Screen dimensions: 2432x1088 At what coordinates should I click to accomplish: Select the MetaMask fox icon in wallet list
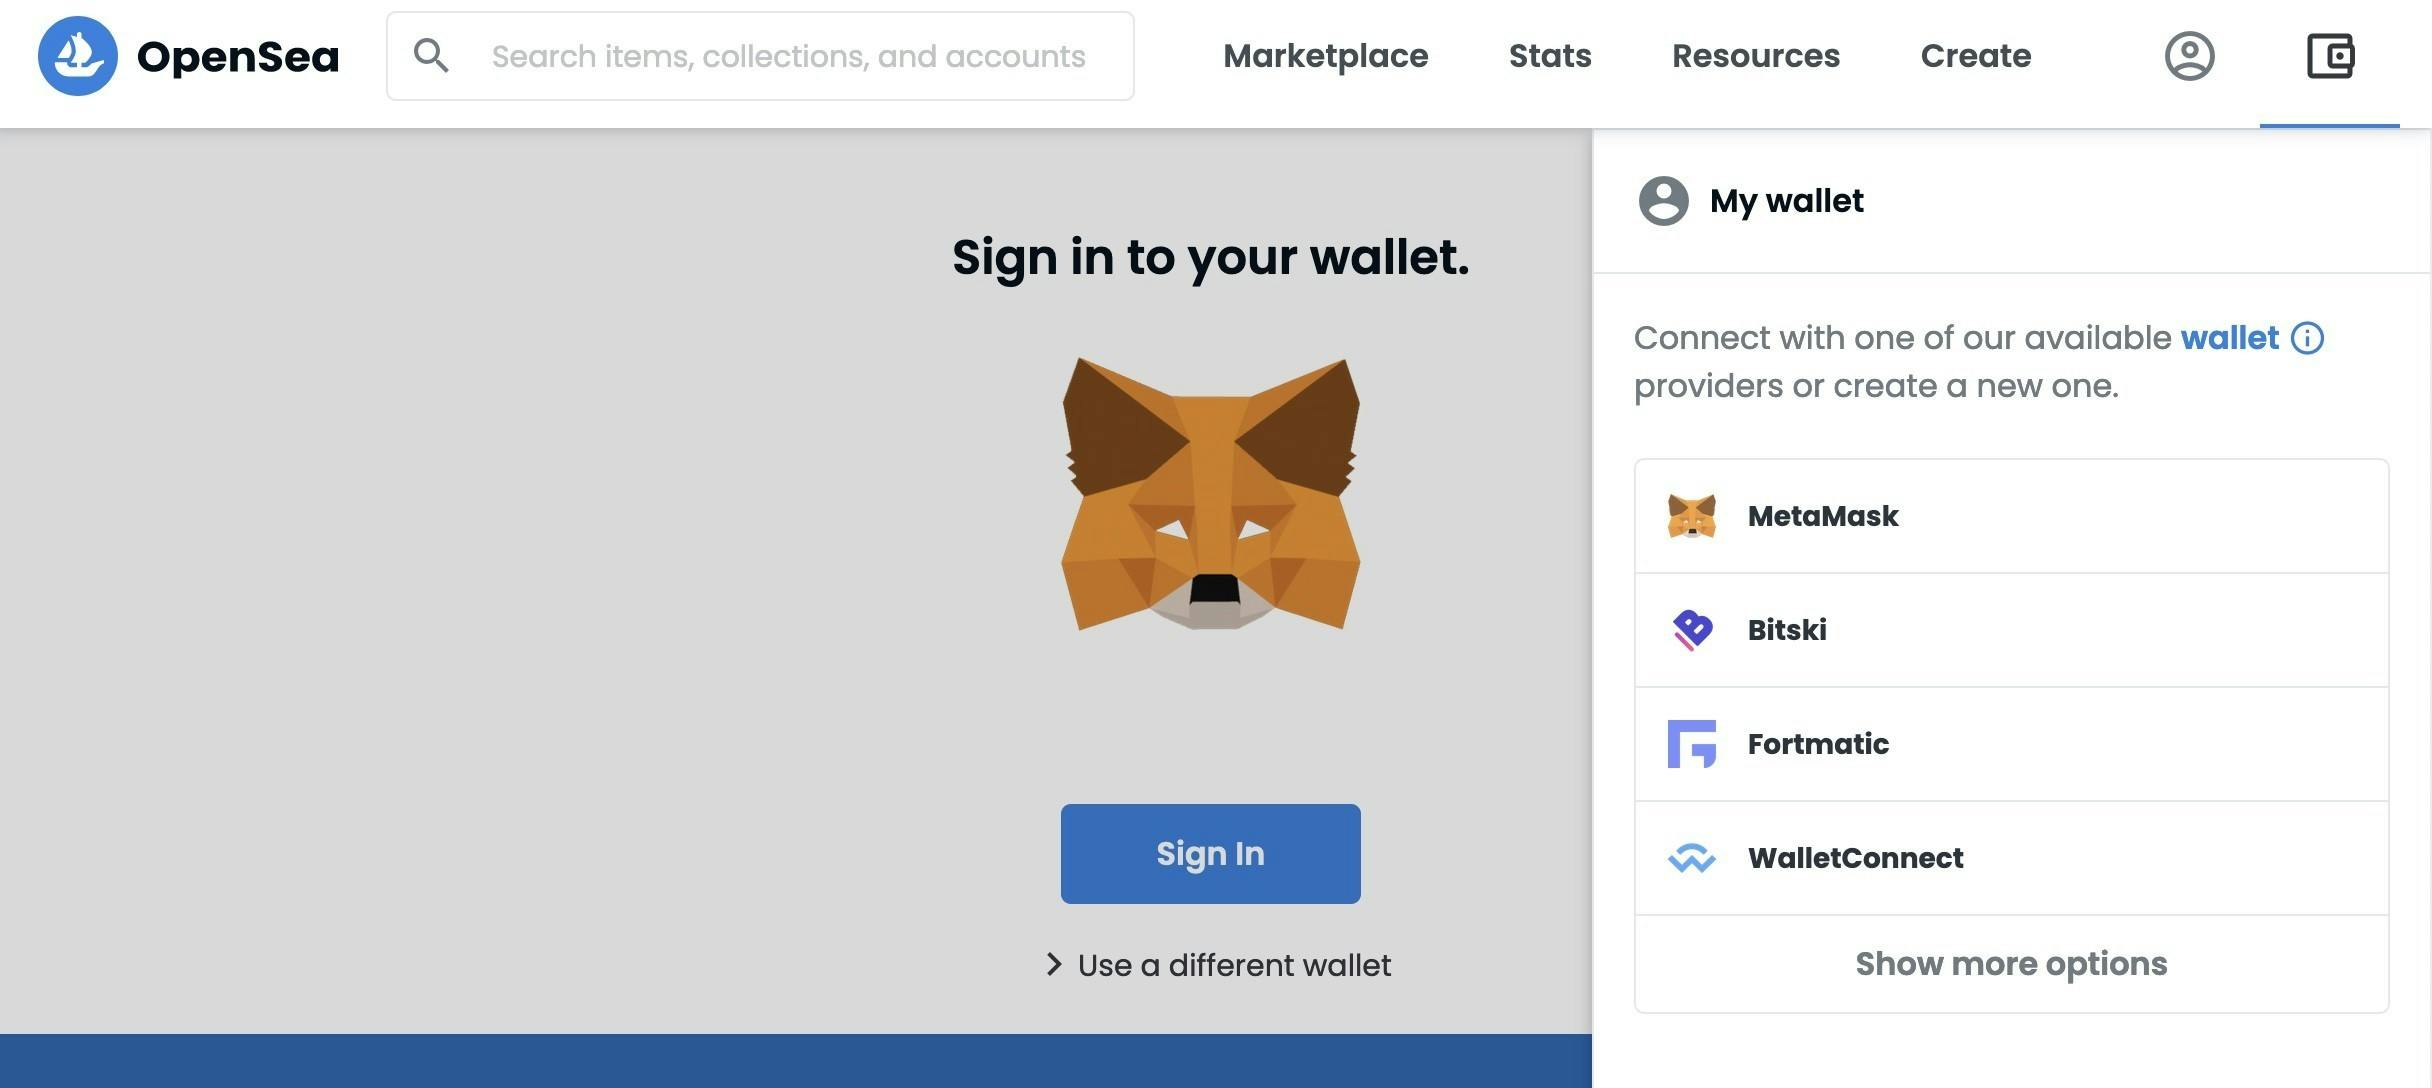coord(1692,516)
